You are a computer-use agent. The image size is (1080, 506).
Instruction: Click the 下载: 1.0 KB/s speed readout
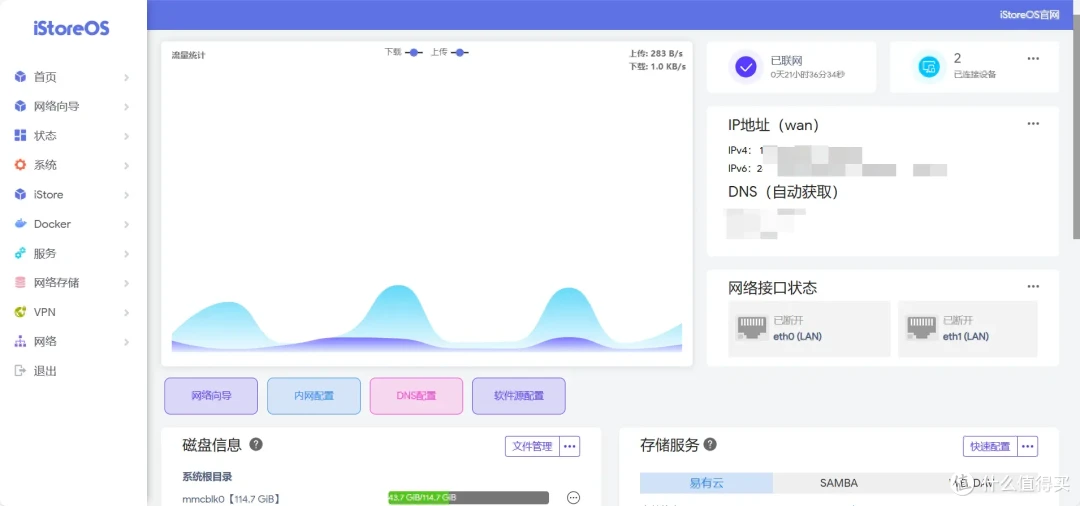[x=657, y=67]
